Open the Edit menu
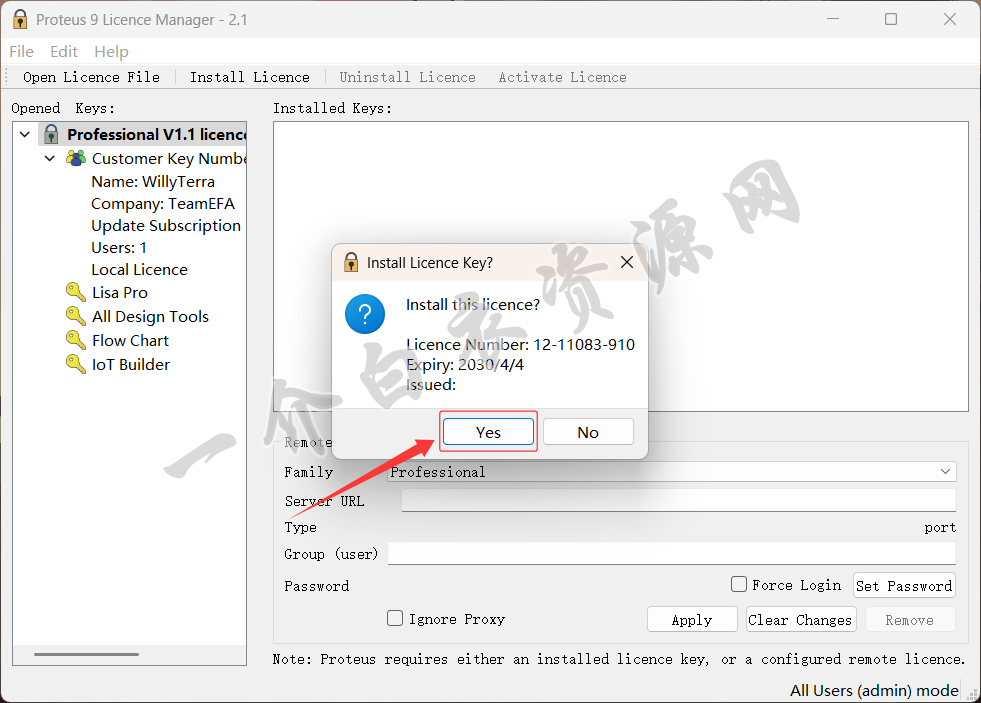981x703 pixels. coord(64,51)
